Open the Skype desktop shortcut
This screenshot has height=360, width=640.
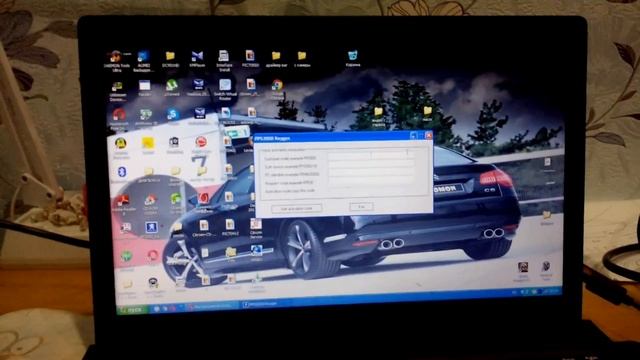pyautogui.click(x=173, y=114)
